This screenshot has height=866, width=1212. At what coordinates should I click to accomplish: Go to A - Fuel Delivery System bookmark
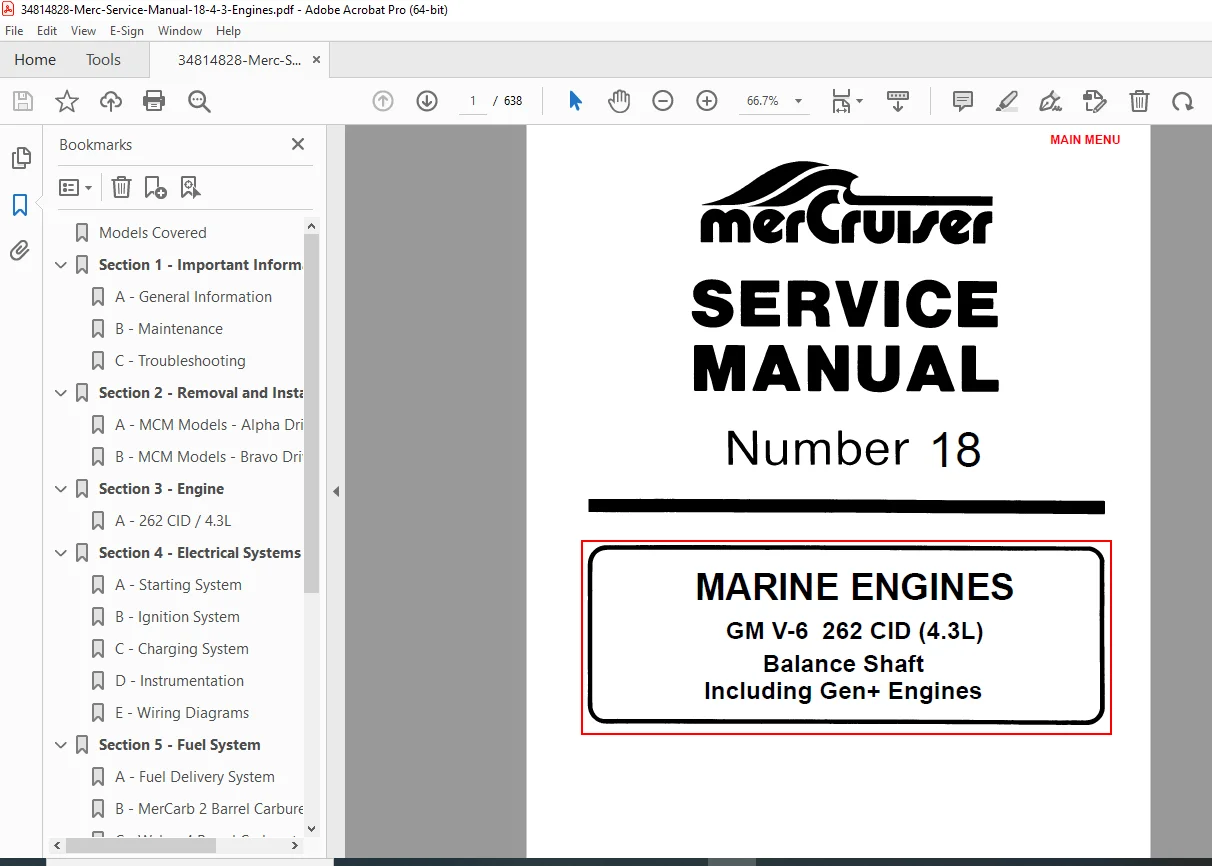coord(195,777)
